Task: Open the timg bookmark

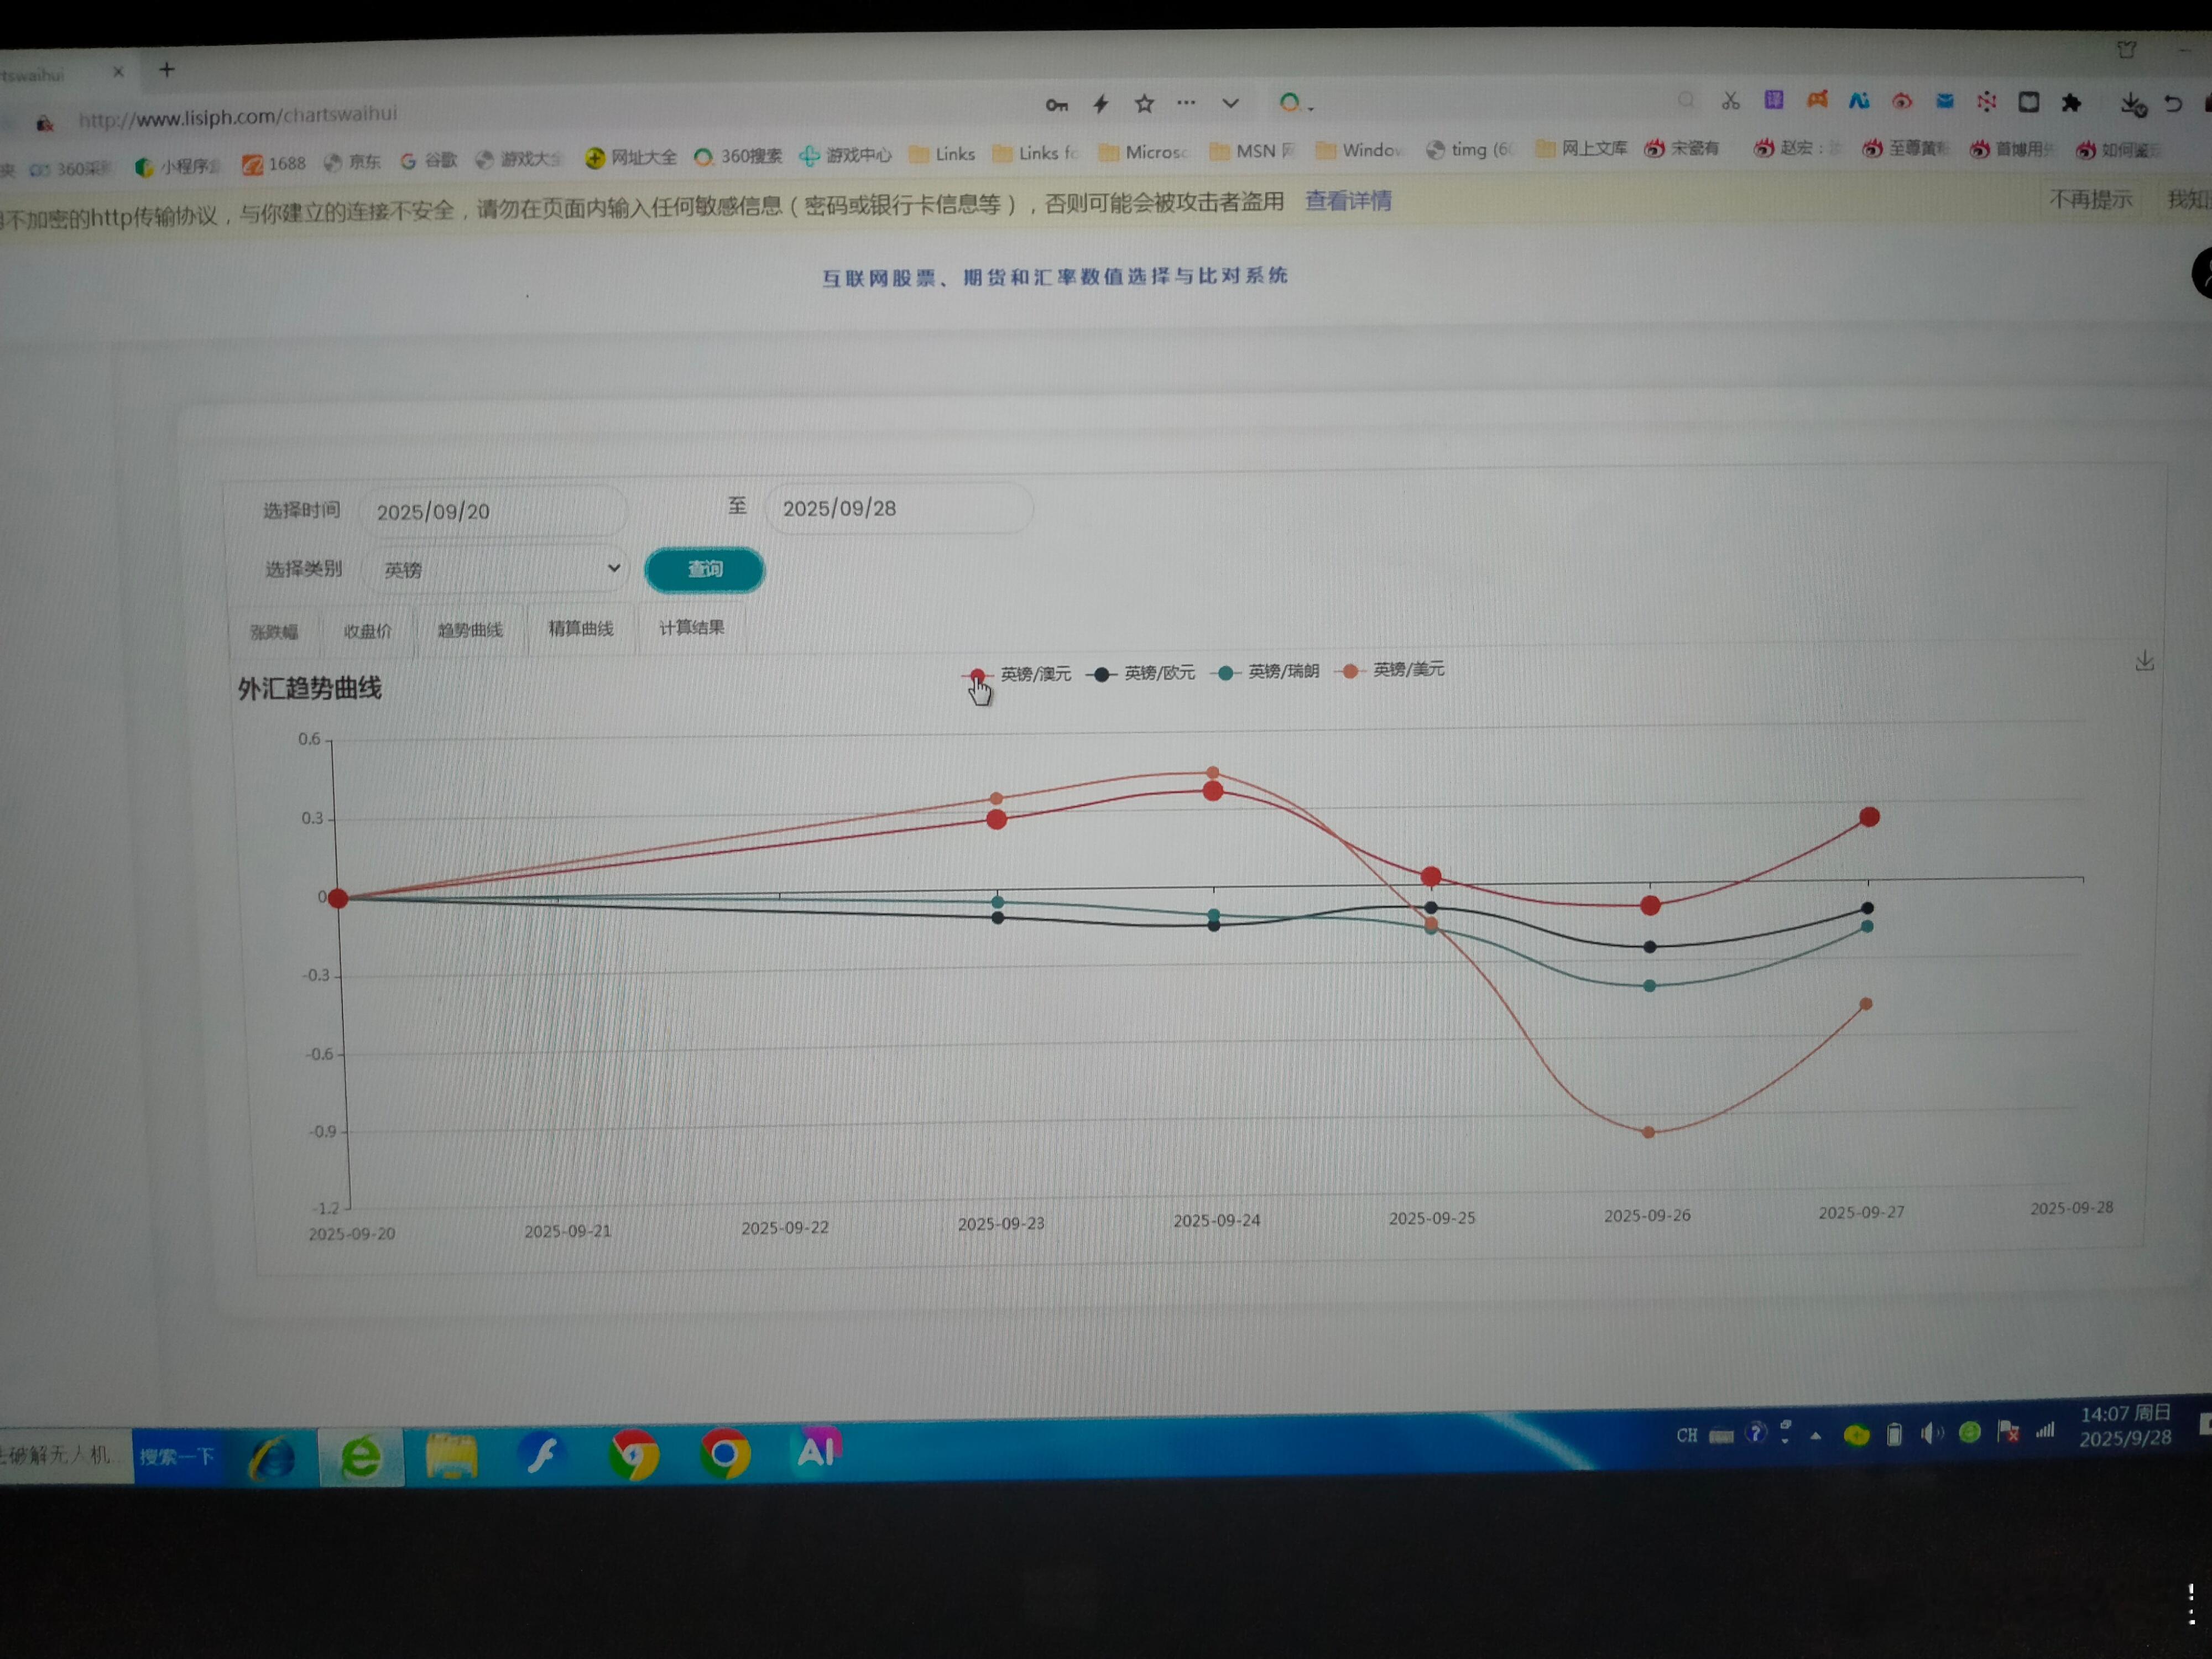Action: (1470, 149)
